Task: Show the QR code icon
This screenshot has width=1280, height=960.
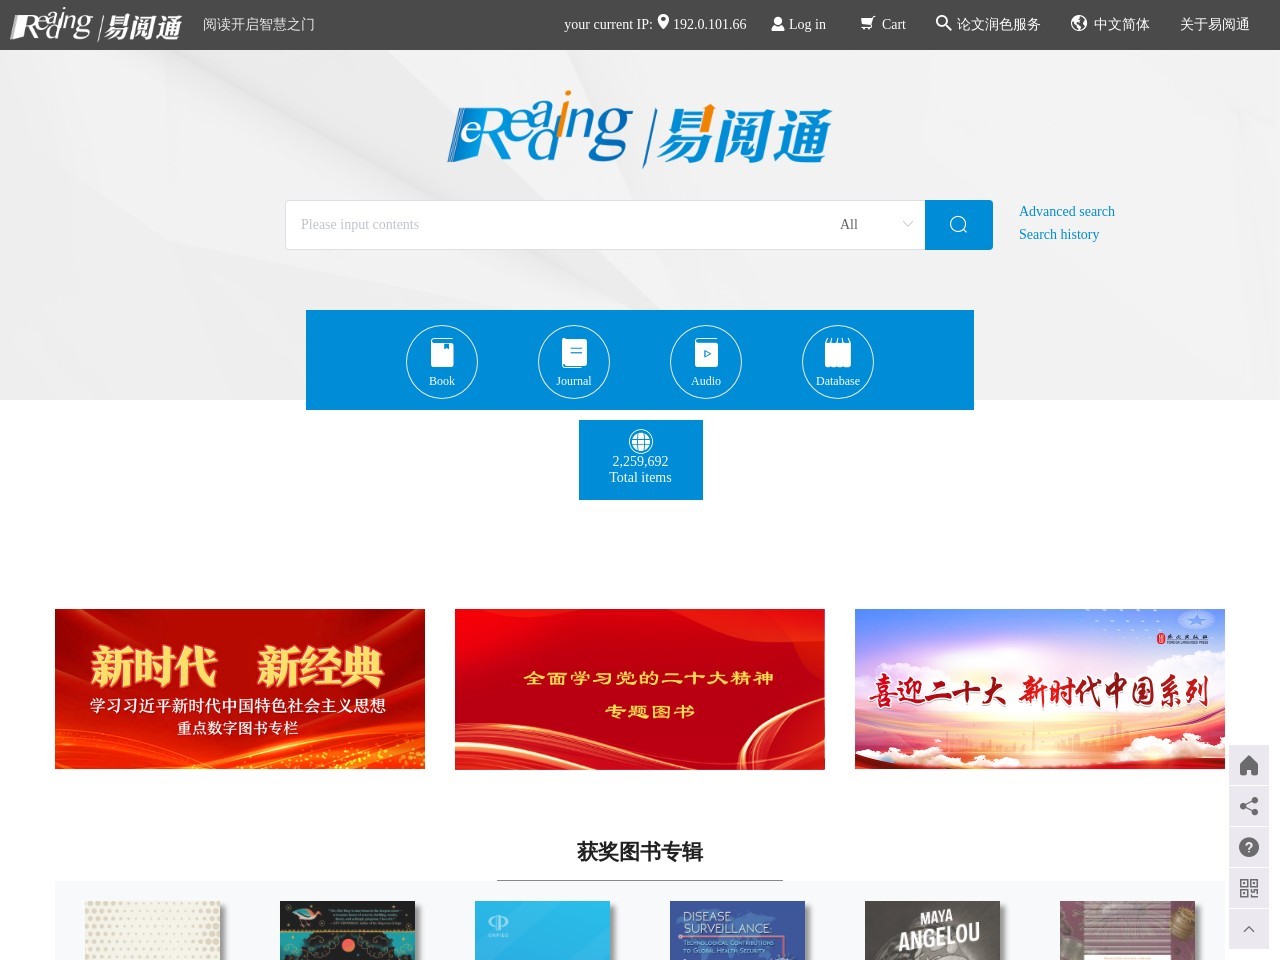Action: (1249, 888)
